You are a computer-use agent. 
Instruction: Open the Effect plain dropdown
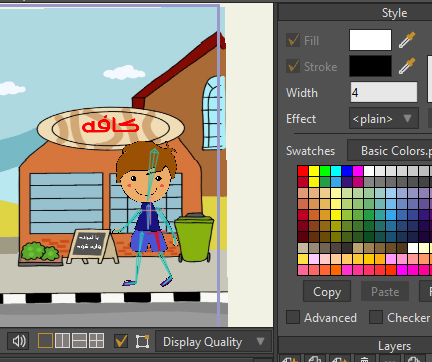coord(384,118)
